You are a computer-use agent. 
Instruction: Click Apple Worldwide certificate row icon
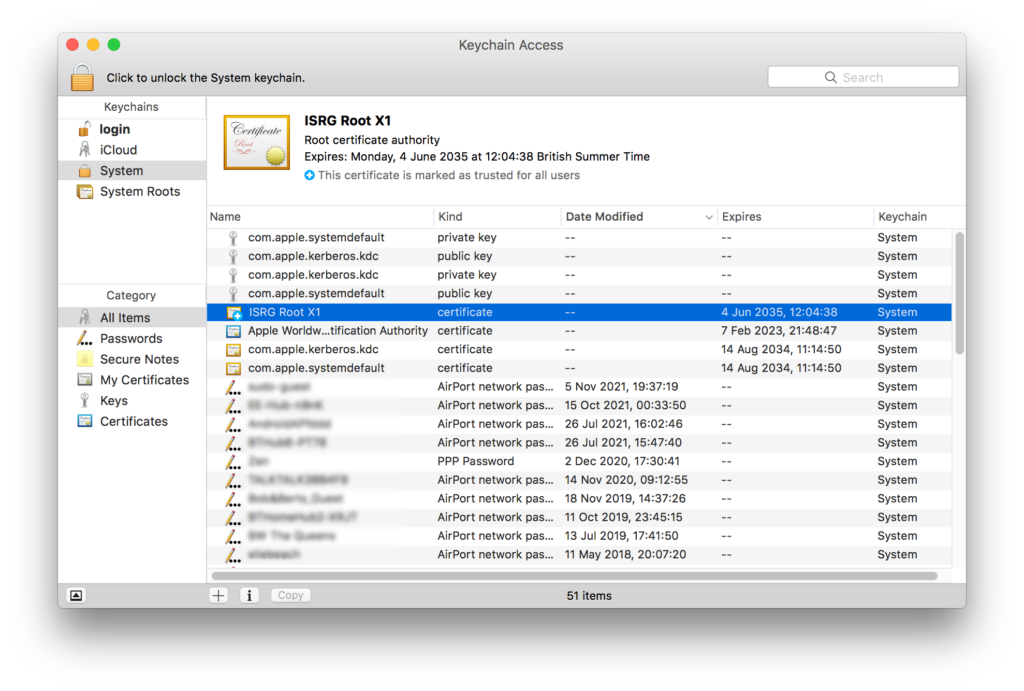233,331
